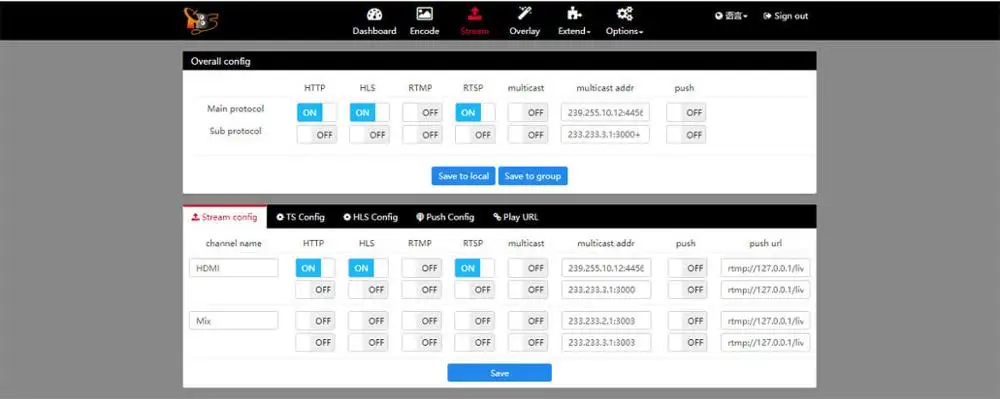
Task: Turn off Main protocol RTSP toggle
Action: coord(475,113)
